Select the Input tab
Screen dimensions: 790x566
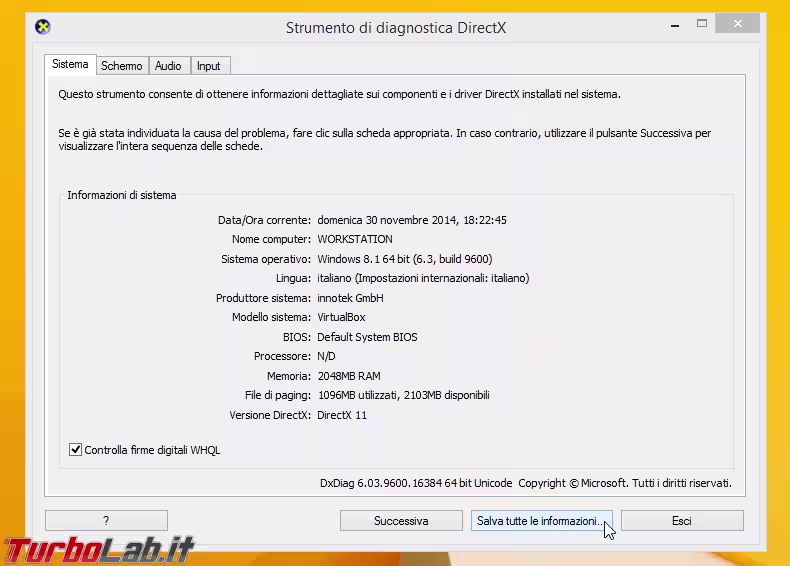209,66
